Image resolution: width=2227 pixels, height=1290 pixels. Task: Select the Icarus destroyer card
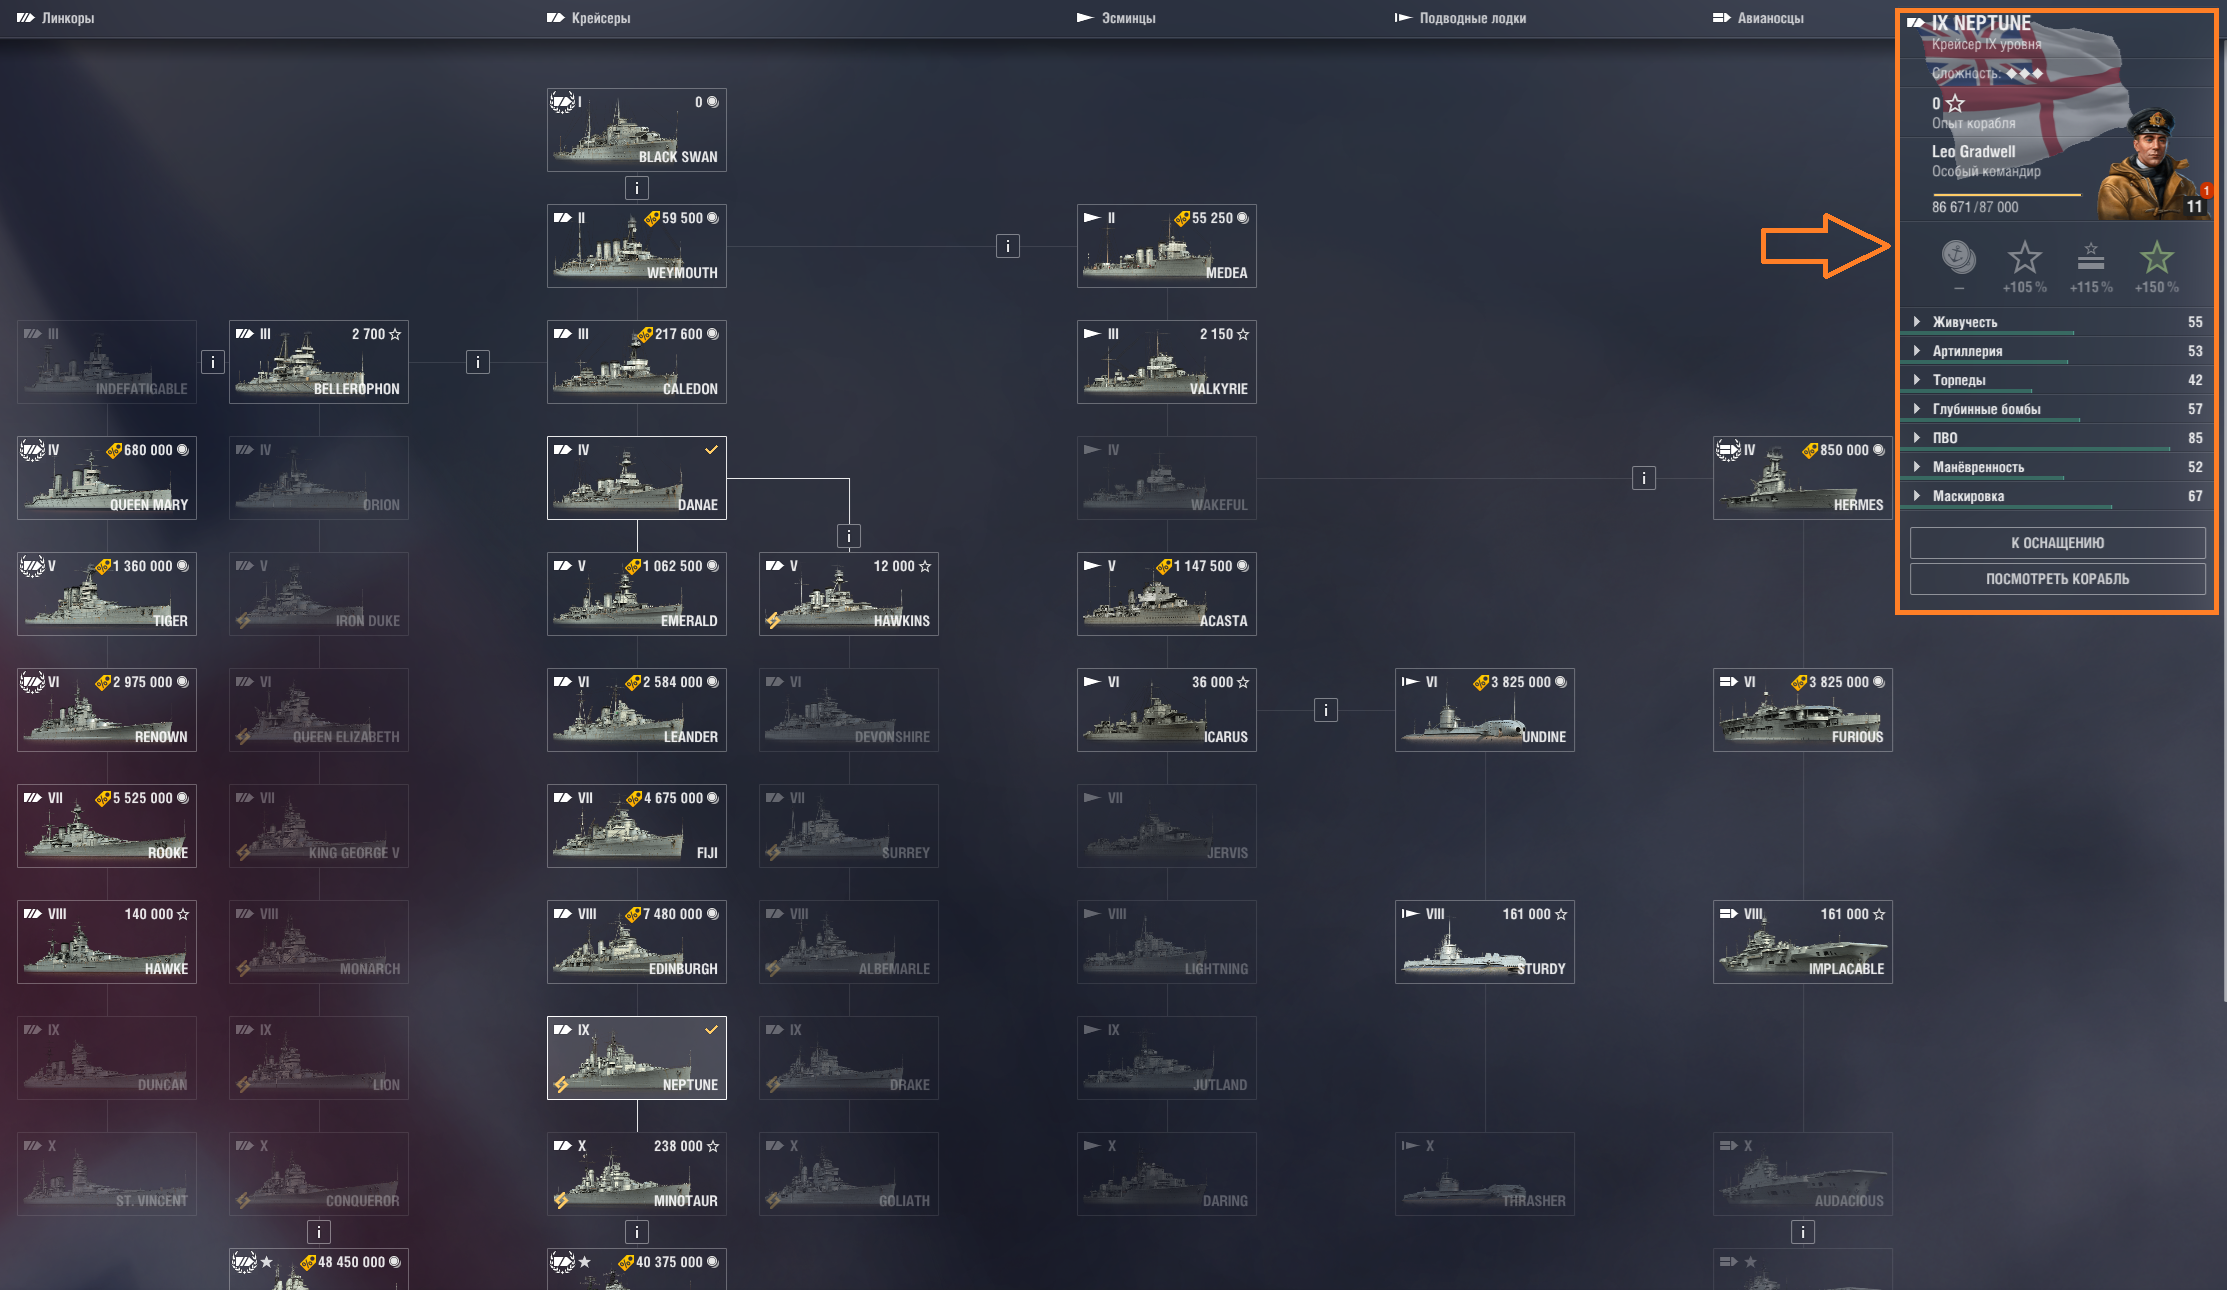(x=1167, y=710)
